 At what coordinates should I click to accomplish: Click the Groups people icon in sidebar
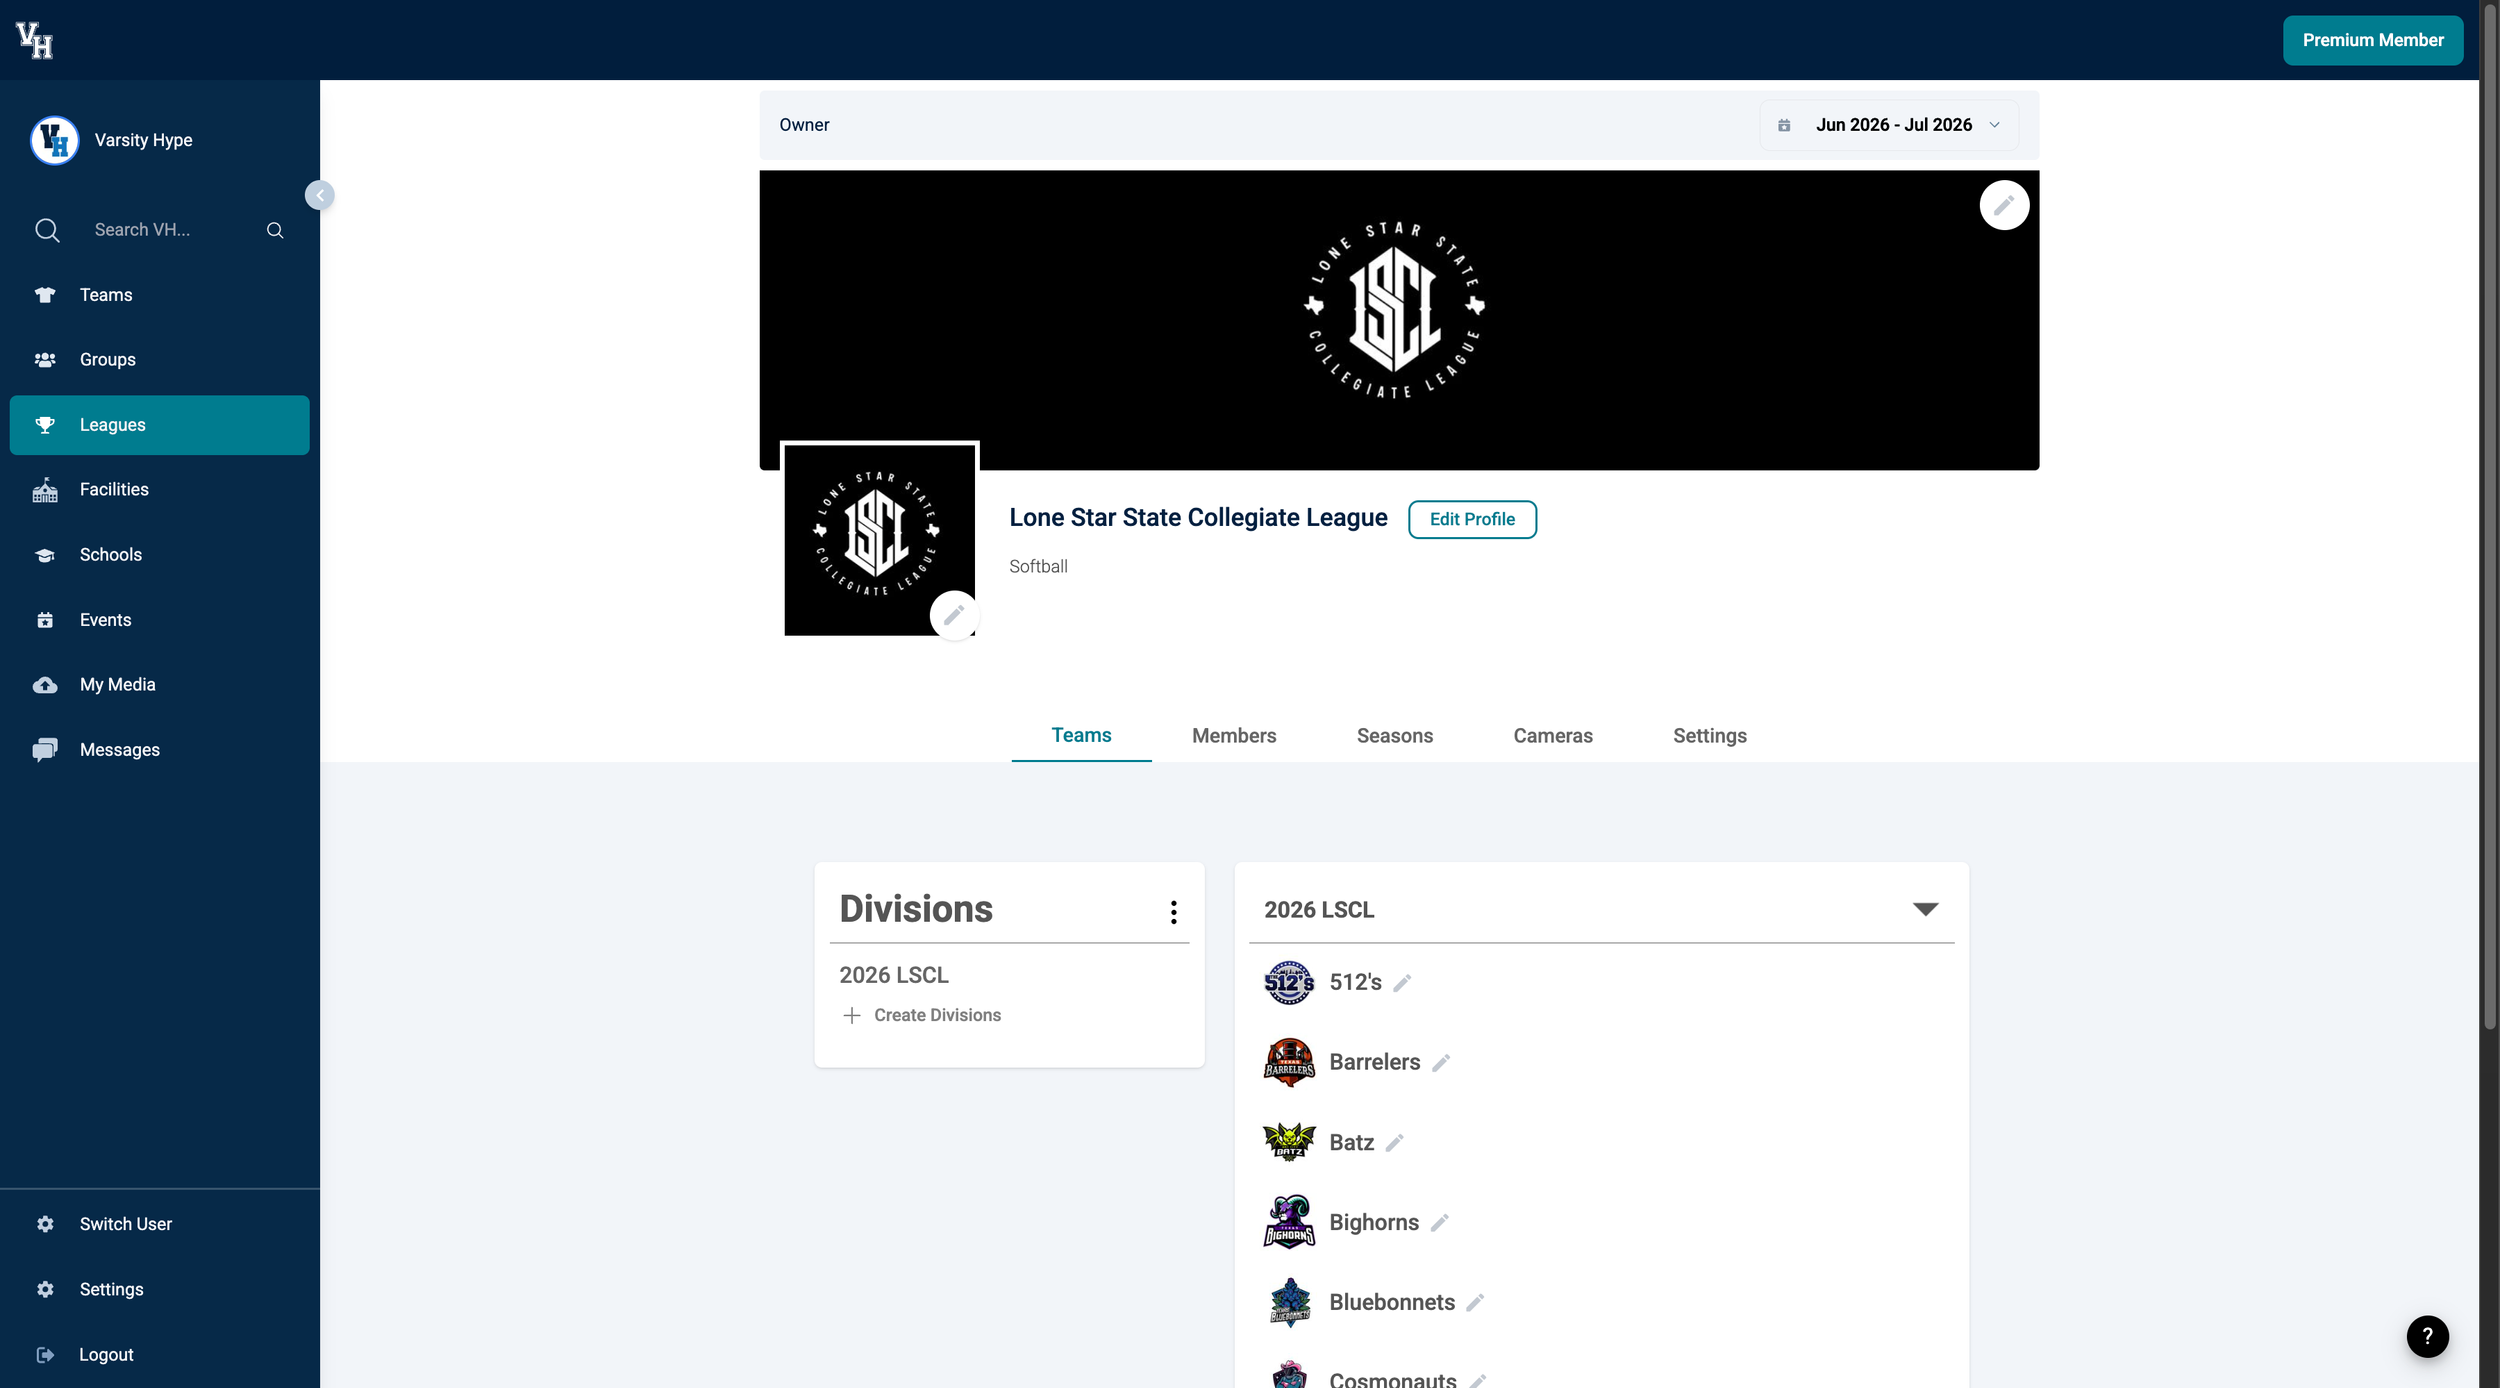click(45, 360)
